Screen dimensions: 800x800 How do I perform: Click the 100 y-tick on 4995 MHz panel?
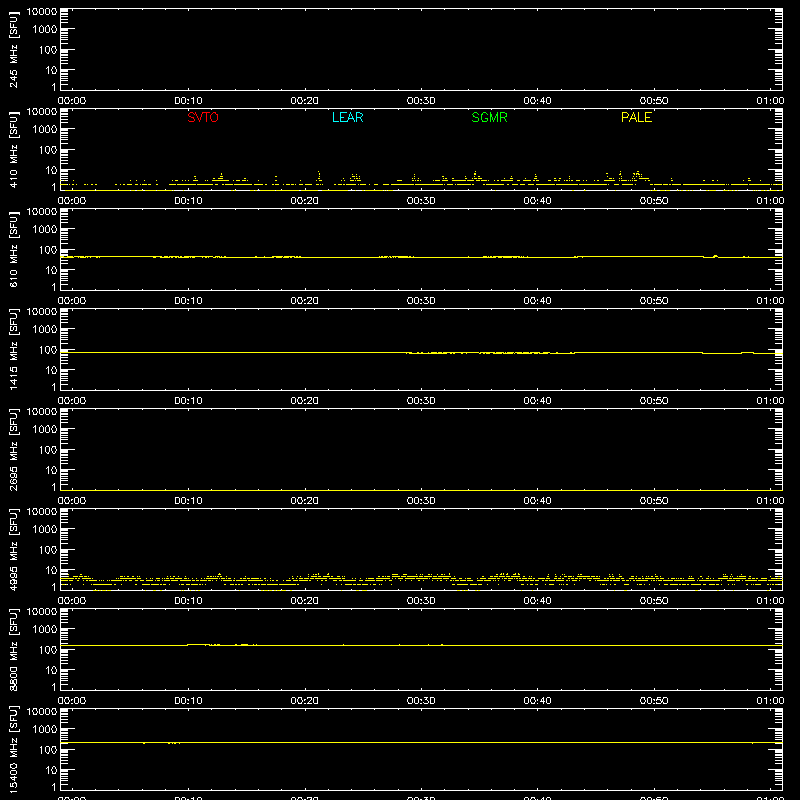click(48, 550)
